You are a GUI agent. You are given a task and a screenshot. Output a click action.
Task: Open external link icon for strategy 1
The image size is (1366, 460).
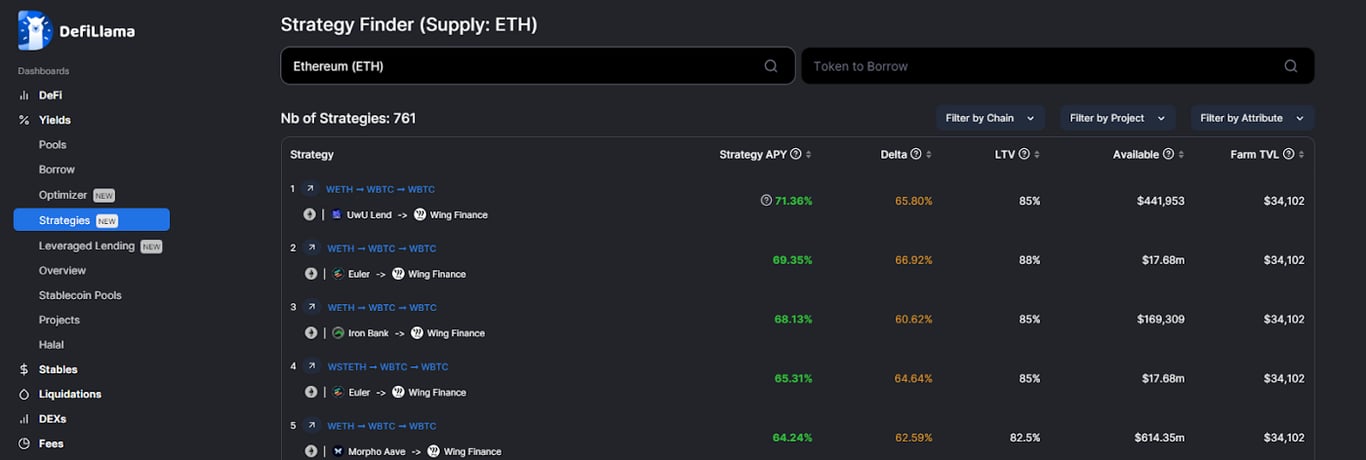click(x=311, y=188)
